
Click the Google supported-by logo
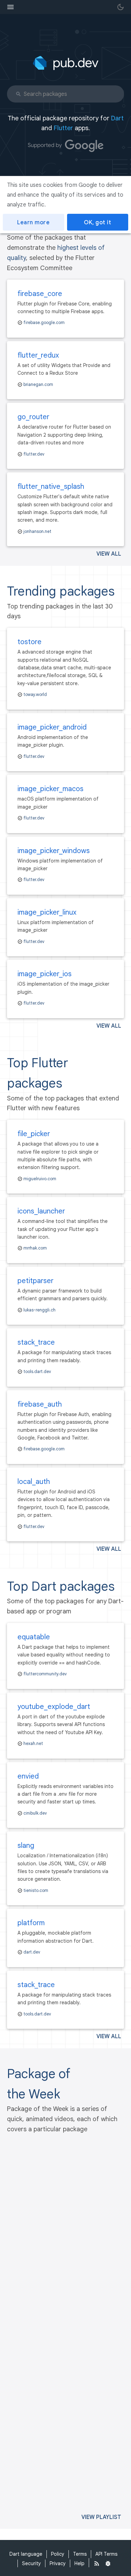point(84,145)
